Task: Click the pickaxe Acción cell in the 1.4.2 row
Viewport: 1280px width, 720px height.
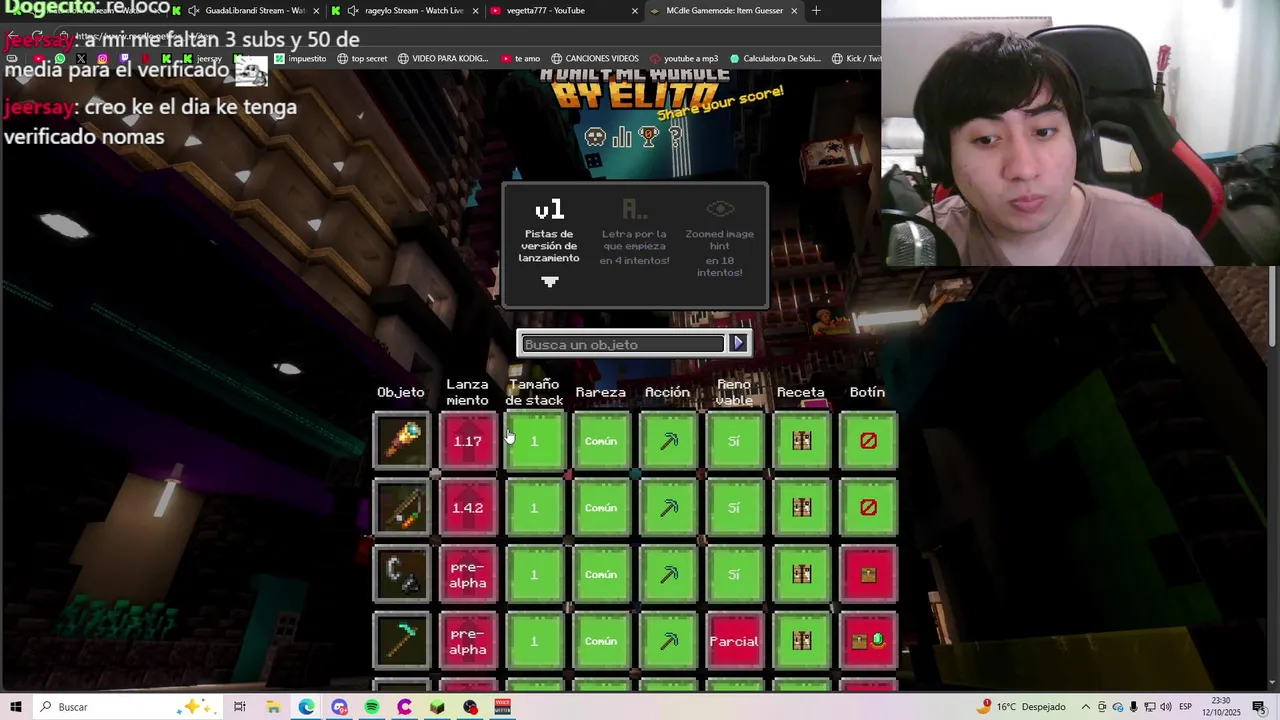Action: [668, 508]
